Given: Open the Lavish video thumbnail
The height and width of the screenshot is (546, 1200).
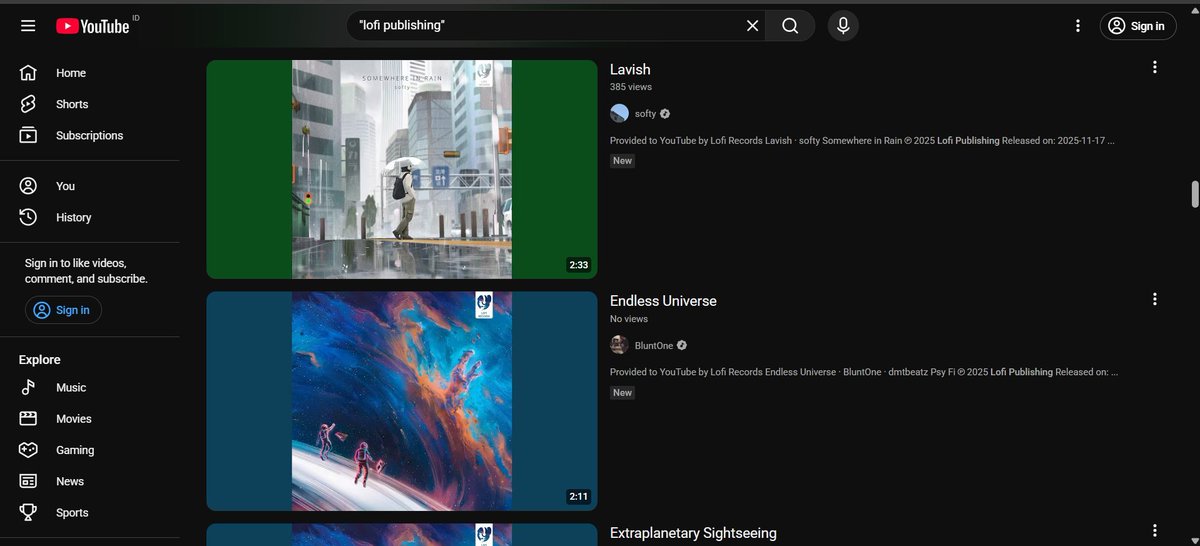Looking at the screenshot, I should pos(402,169).
